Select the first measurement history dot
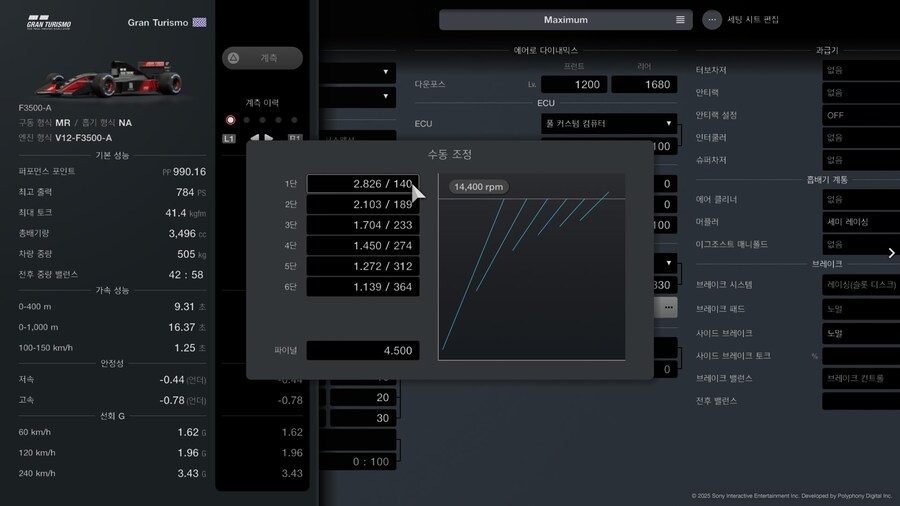This screenshot has height=506, width=900. tap(231, 120)
